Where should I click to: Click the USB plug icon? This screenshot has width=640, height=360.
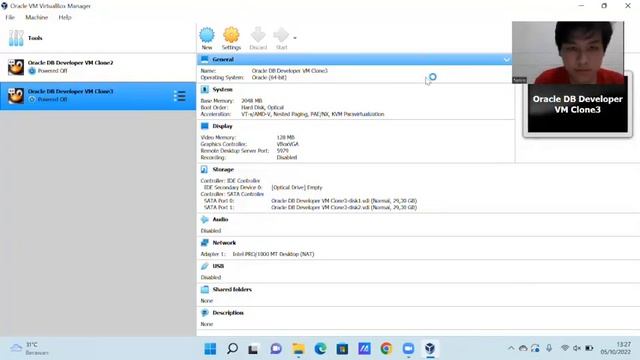pyautogui.click(x=205, y=266)
